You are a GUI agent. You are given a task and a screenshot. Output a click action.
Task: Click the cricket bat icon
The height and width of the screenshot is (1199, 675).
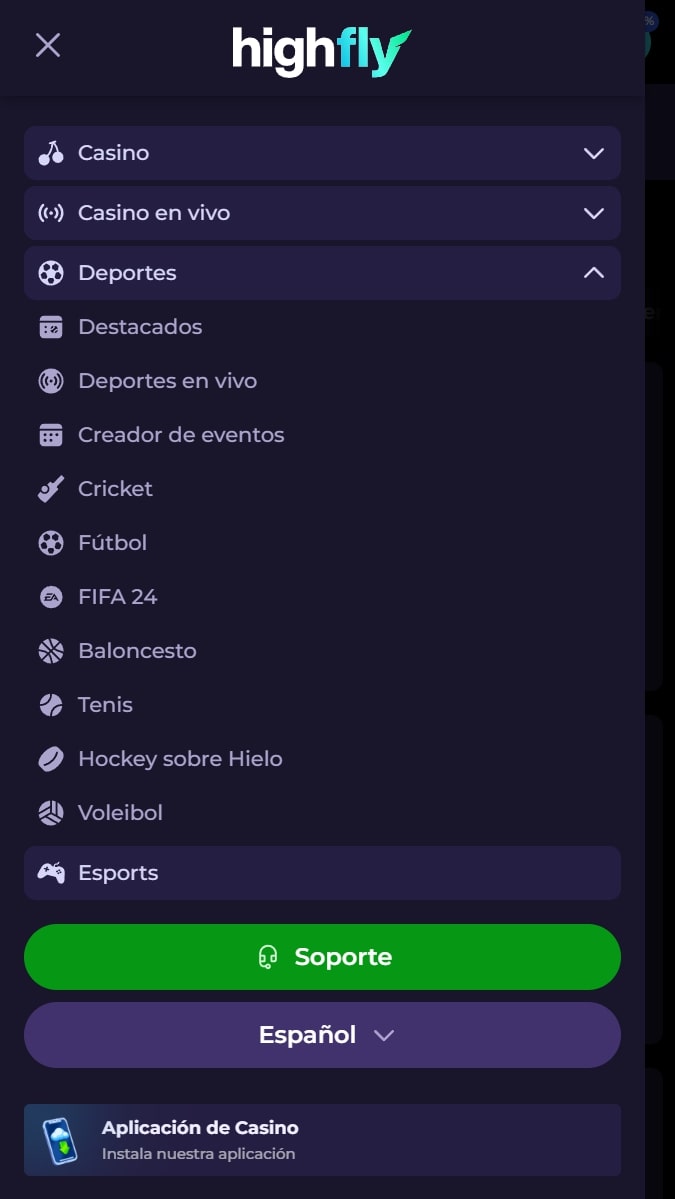[51, 489]
